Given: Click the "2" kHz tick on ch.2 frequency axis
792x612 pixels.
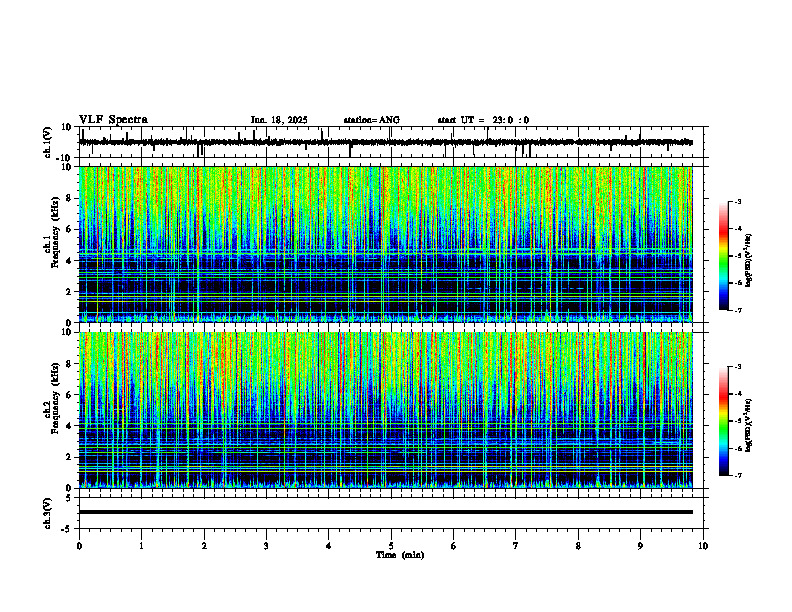Looking at the screenshot, I should coord(70,457).
